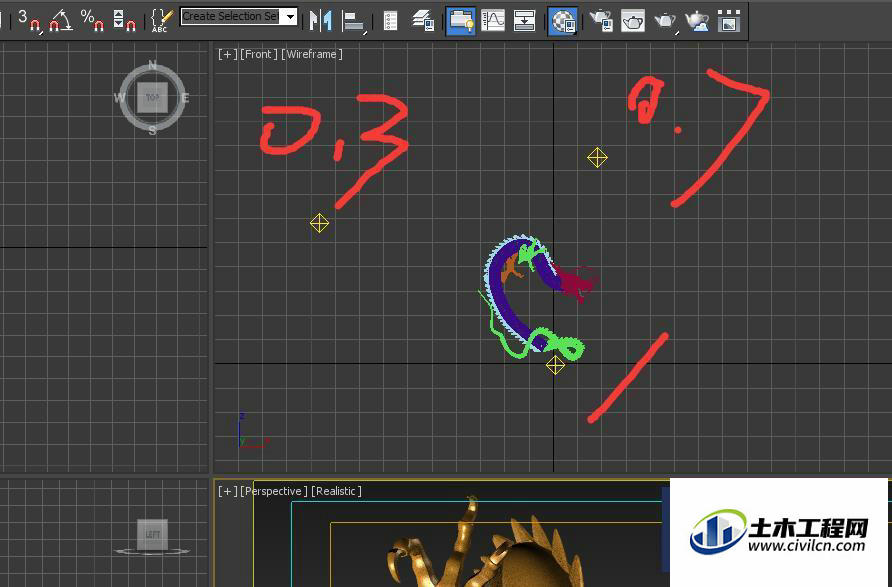
Task: Click the E compass label on ViewCube
Action: coord(185,98)
